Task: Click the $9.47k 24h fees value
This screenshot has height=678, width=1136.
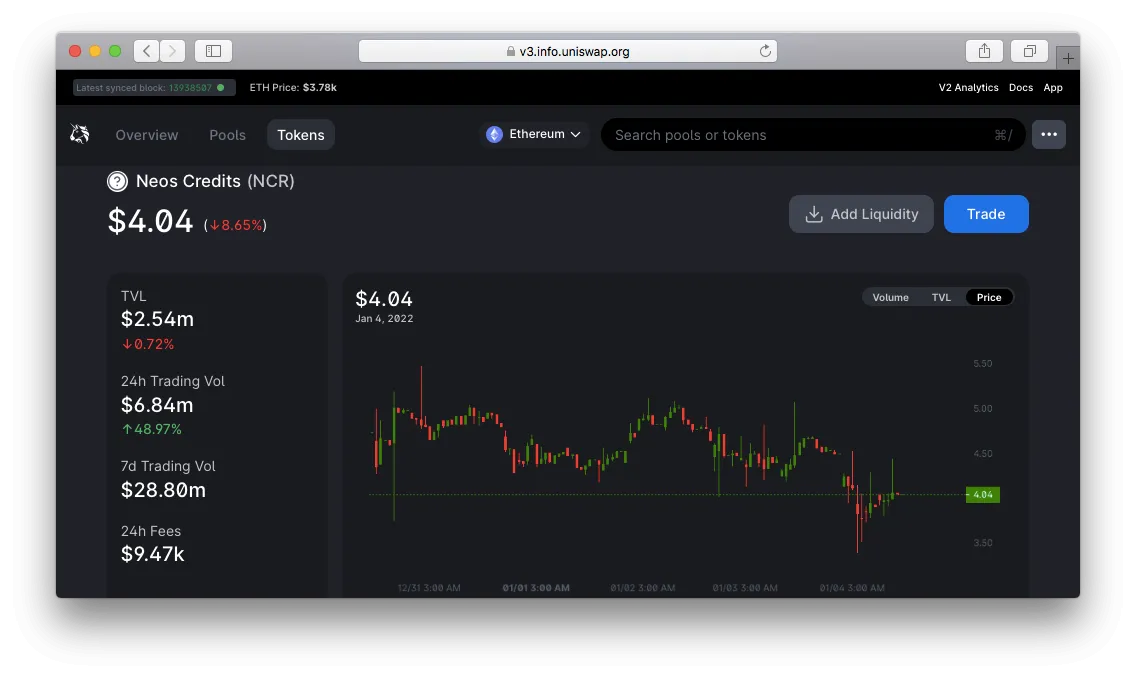Action: (152, 553)
